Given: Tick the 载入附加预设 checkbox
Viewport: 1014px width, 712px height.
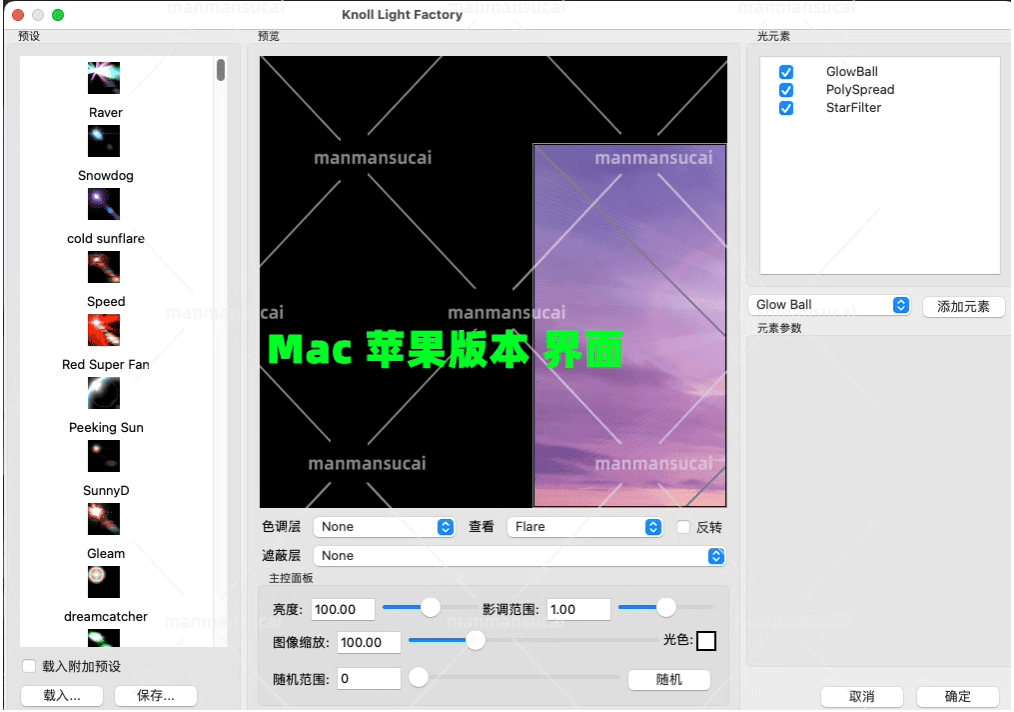Looking at the screenshot, I should coord(28,666).
